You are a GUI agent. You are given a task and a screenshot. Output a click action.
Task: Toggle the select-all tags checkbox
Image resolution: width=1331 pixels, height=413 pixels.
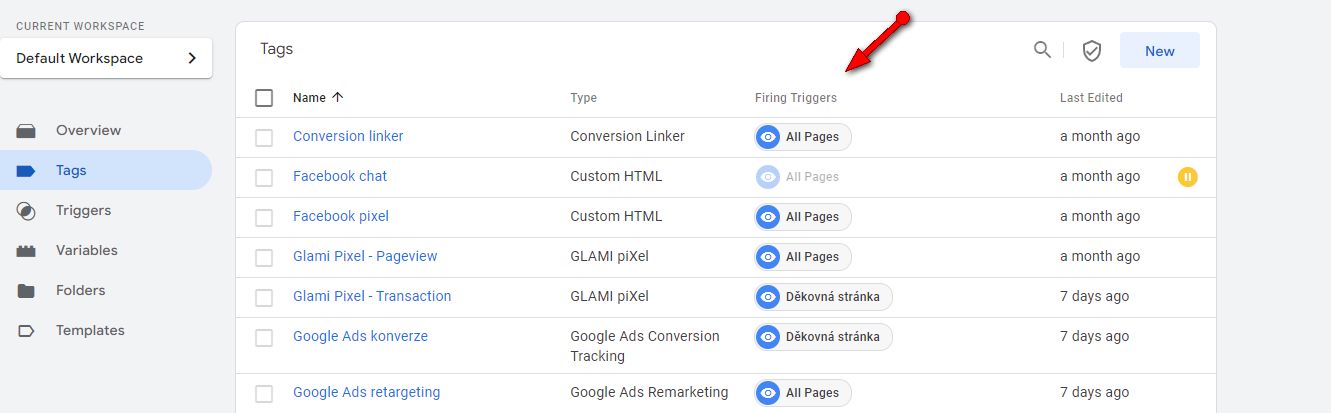(264, 98)
